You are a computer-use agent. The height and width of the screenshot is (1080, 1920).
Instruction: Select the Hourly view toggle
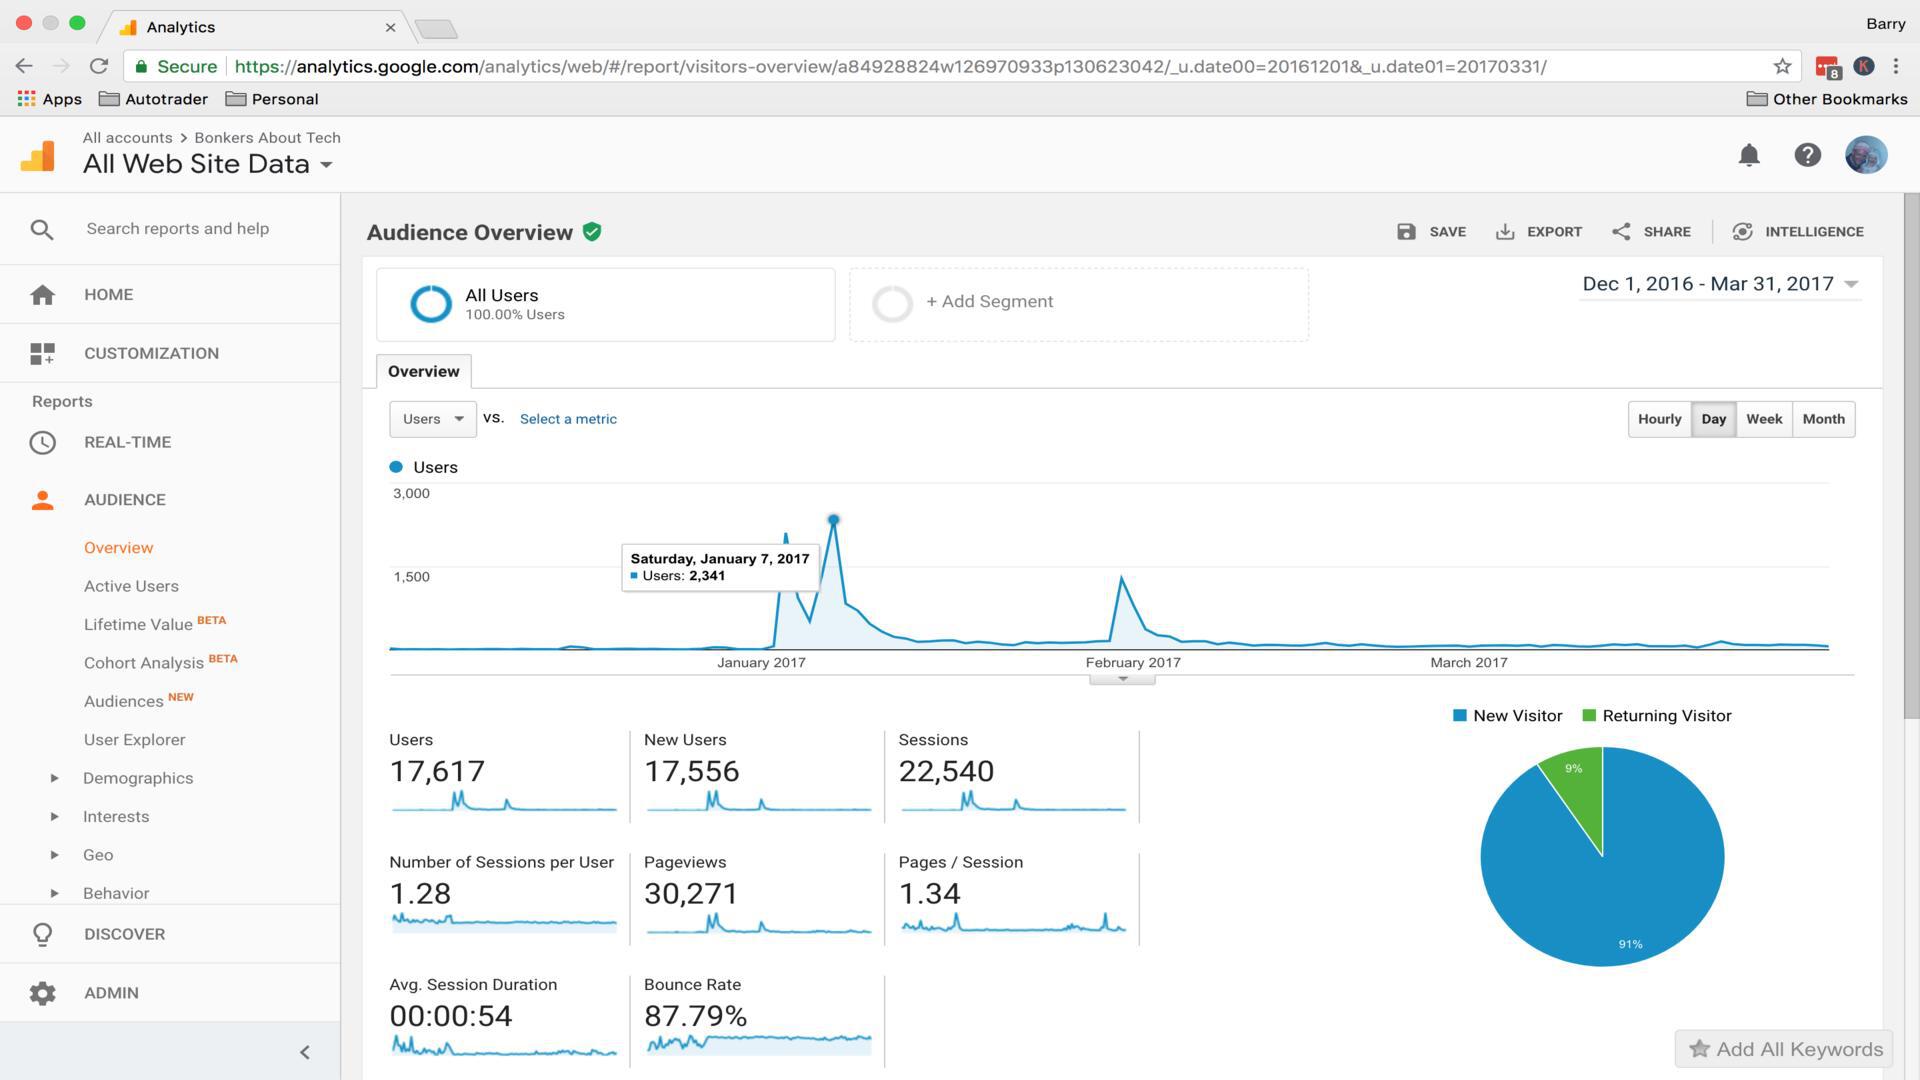(x=1658, y=418)
